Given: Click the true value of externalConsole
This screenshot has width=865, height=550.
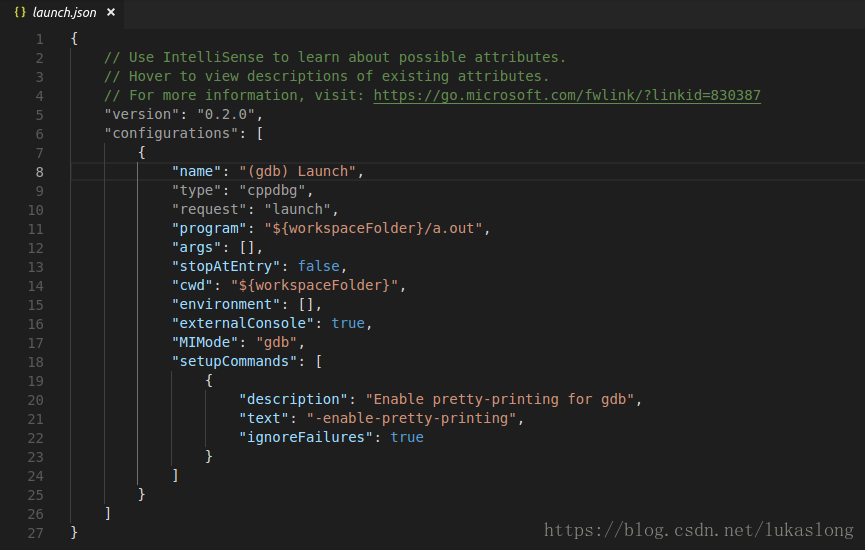Looking at the screenshot, I should click(x=348, y=323).
